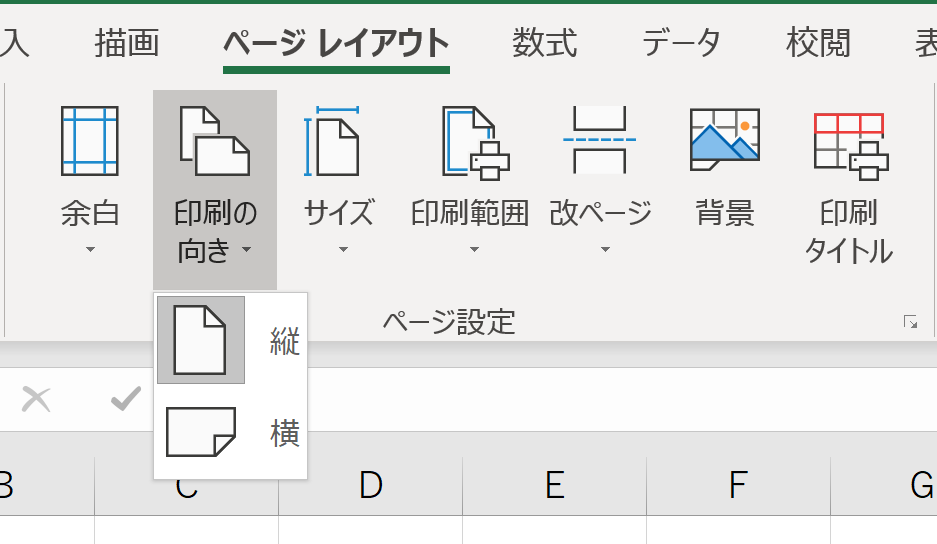Select 横 landscape page icon
937x544 pixels.
pos(201,432)
